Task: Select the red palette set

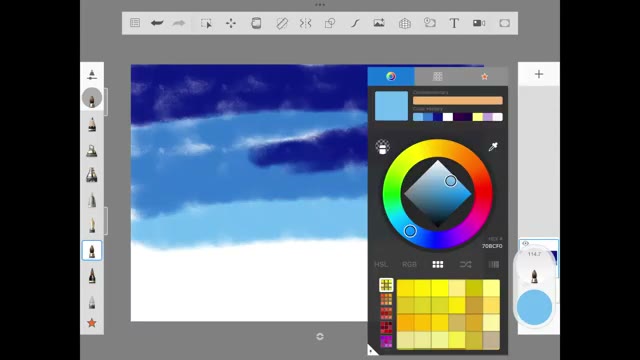Action: pyautogui.click(x=386, y=313)
